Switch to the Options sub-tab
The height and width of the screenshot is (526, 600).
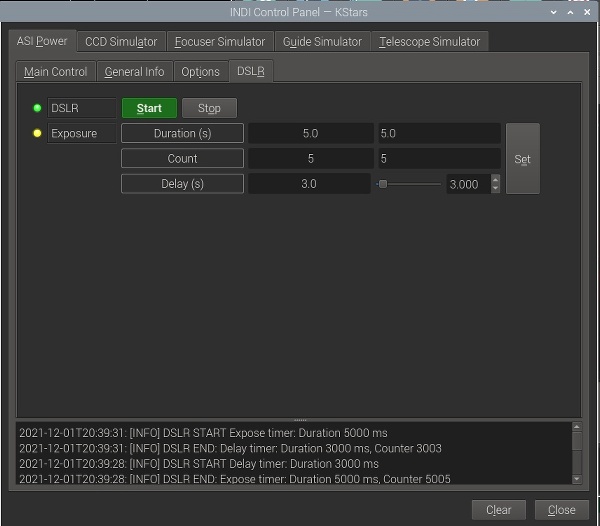click(200, 72)
